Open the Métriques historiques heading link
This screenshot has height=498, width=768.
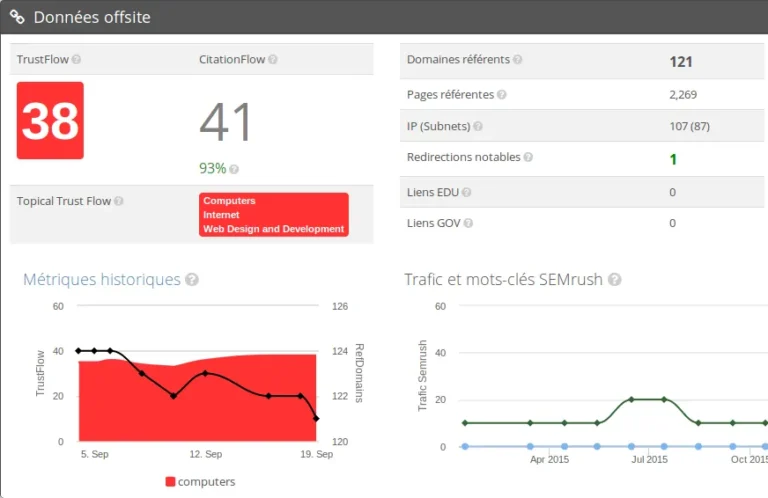click(102, 280)
